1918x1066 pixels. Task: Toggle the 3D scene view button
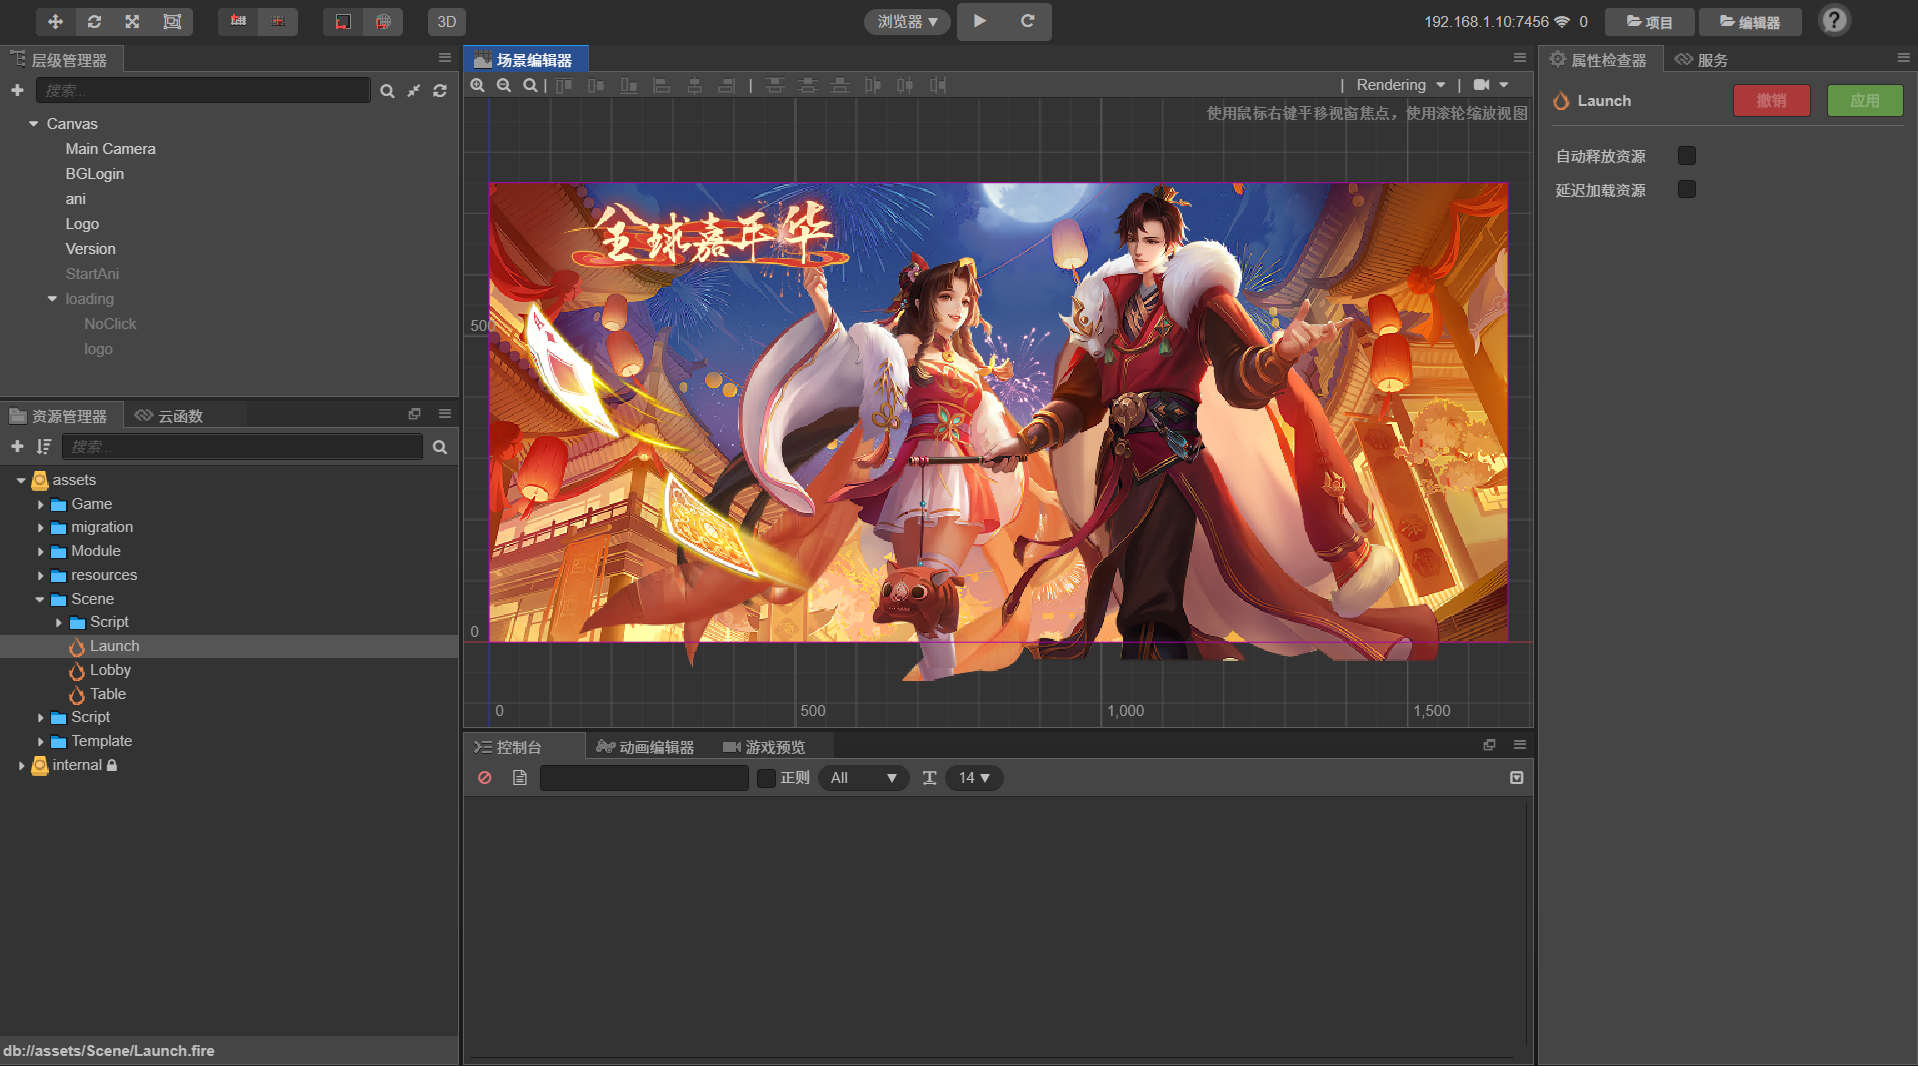[x=447, y=21]
